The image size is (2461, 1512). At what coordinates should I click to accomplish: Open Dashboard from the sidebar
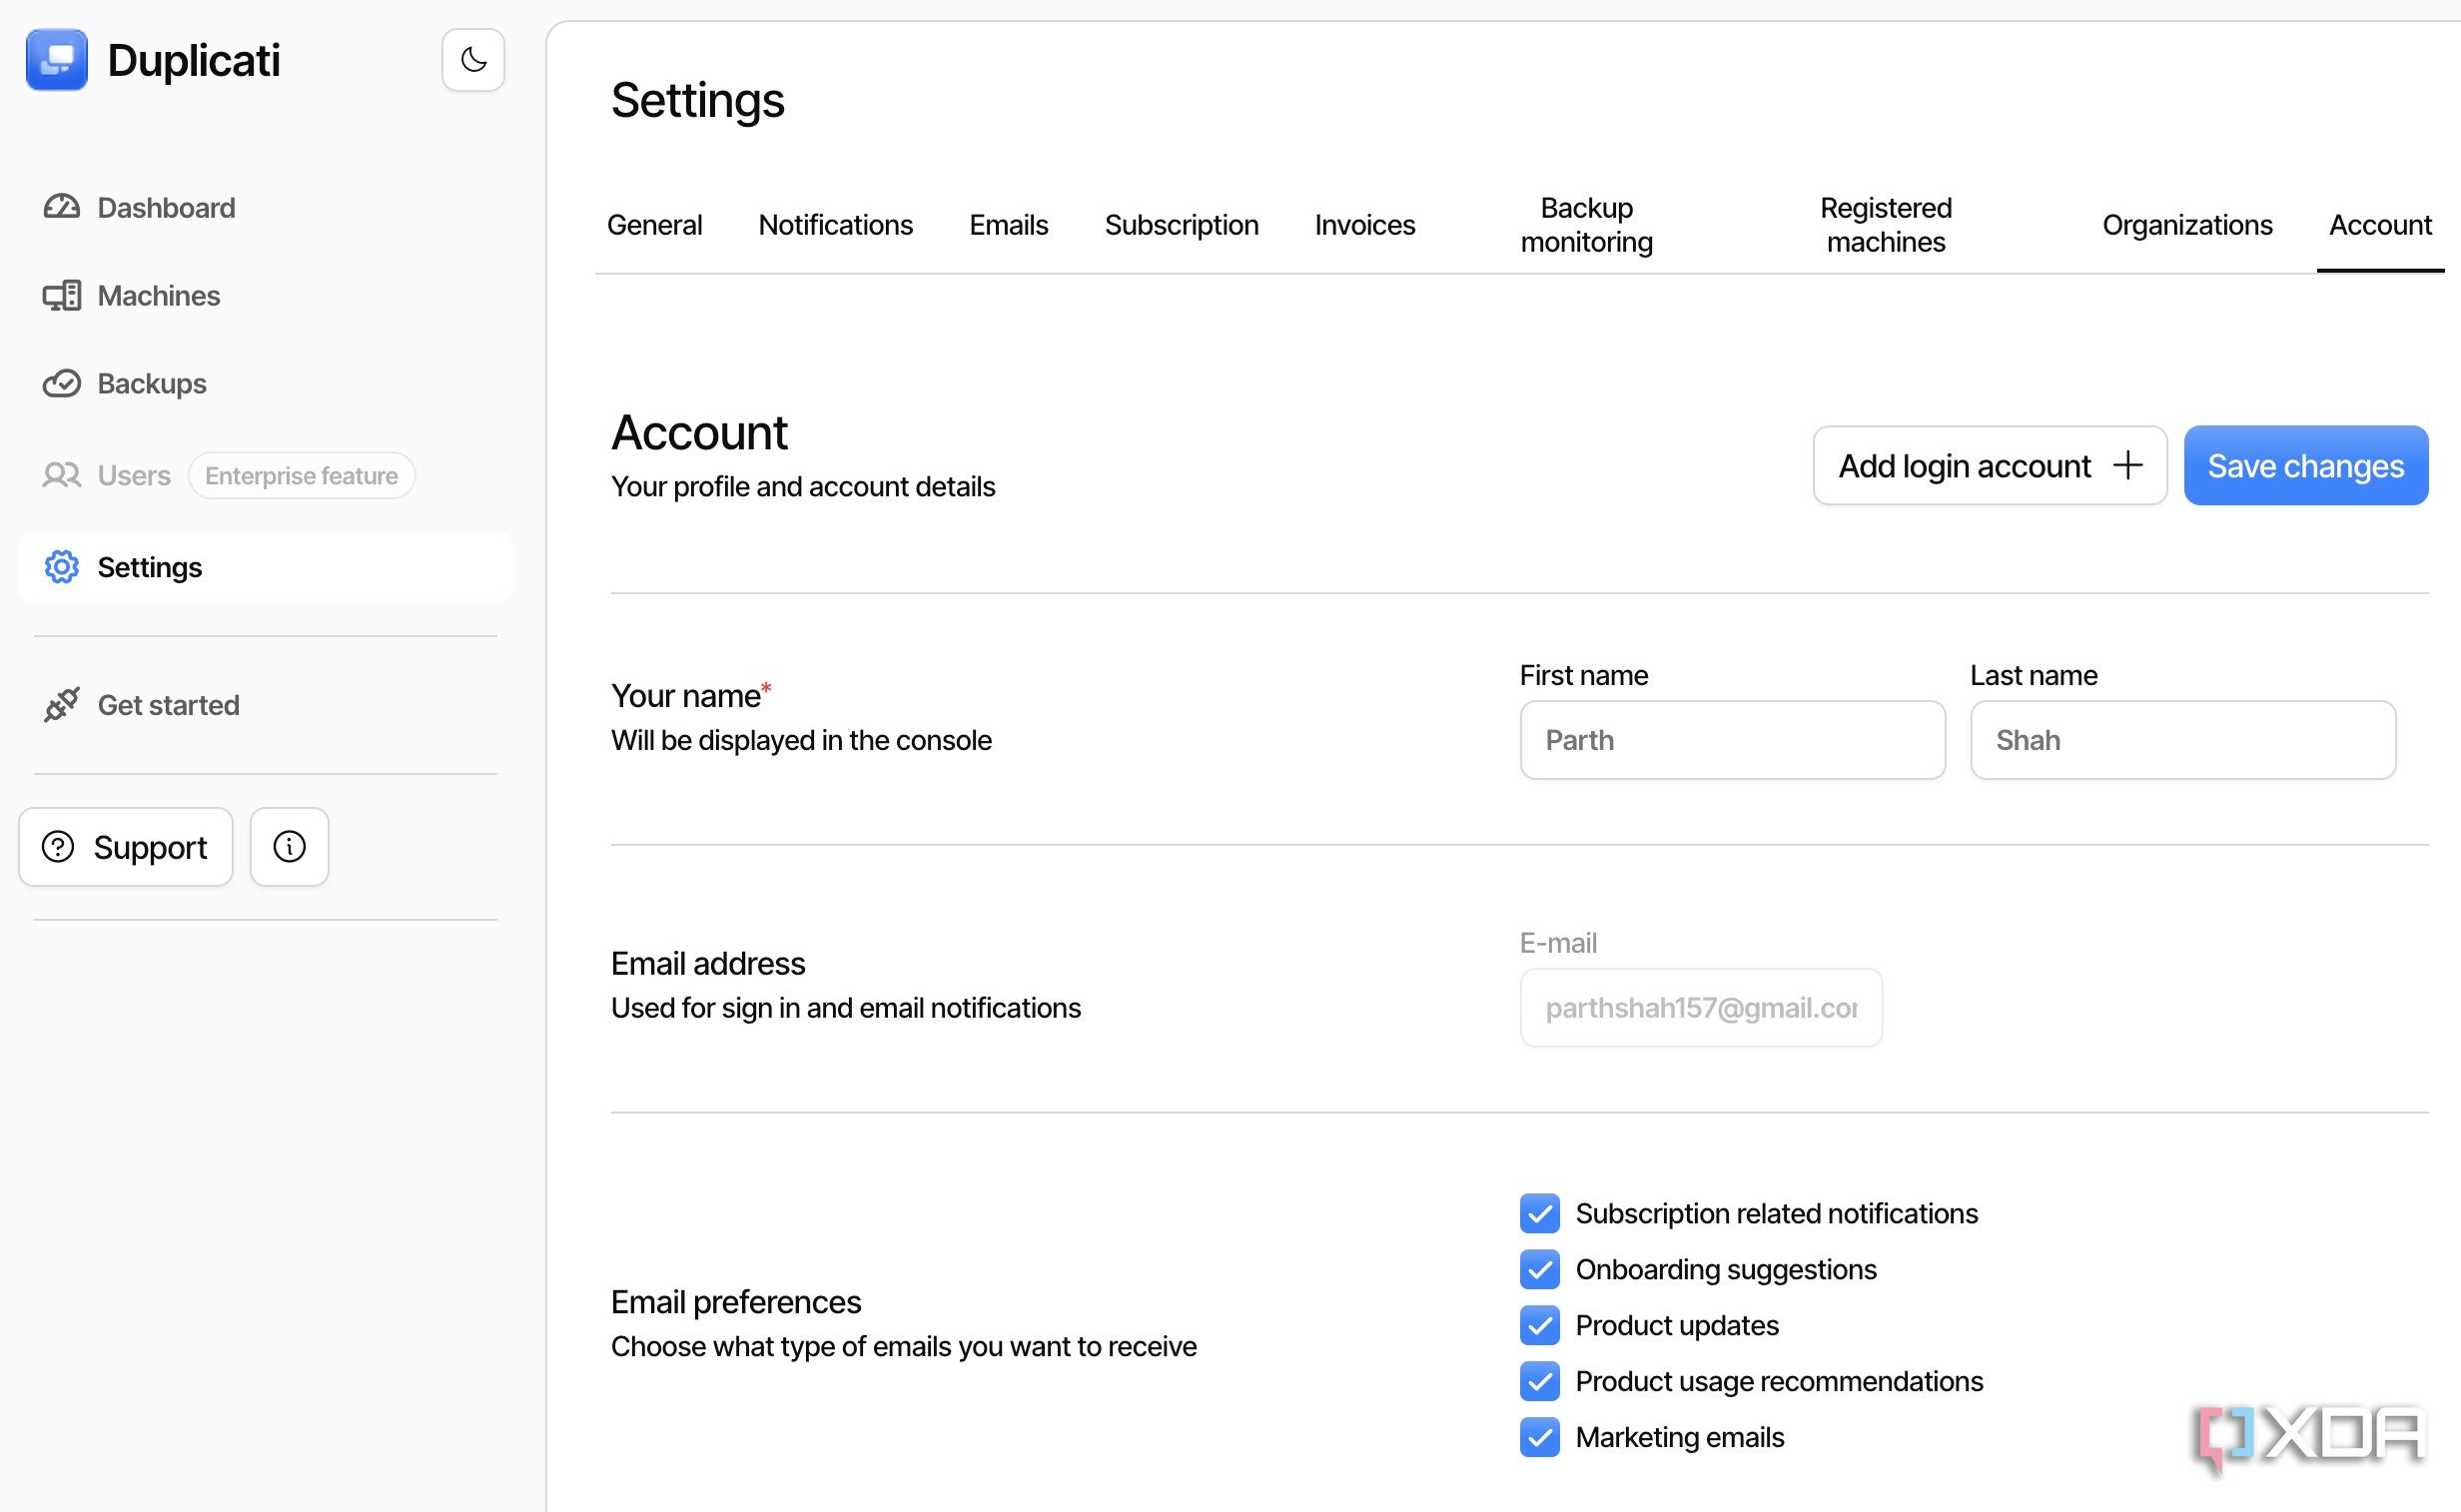166,207
